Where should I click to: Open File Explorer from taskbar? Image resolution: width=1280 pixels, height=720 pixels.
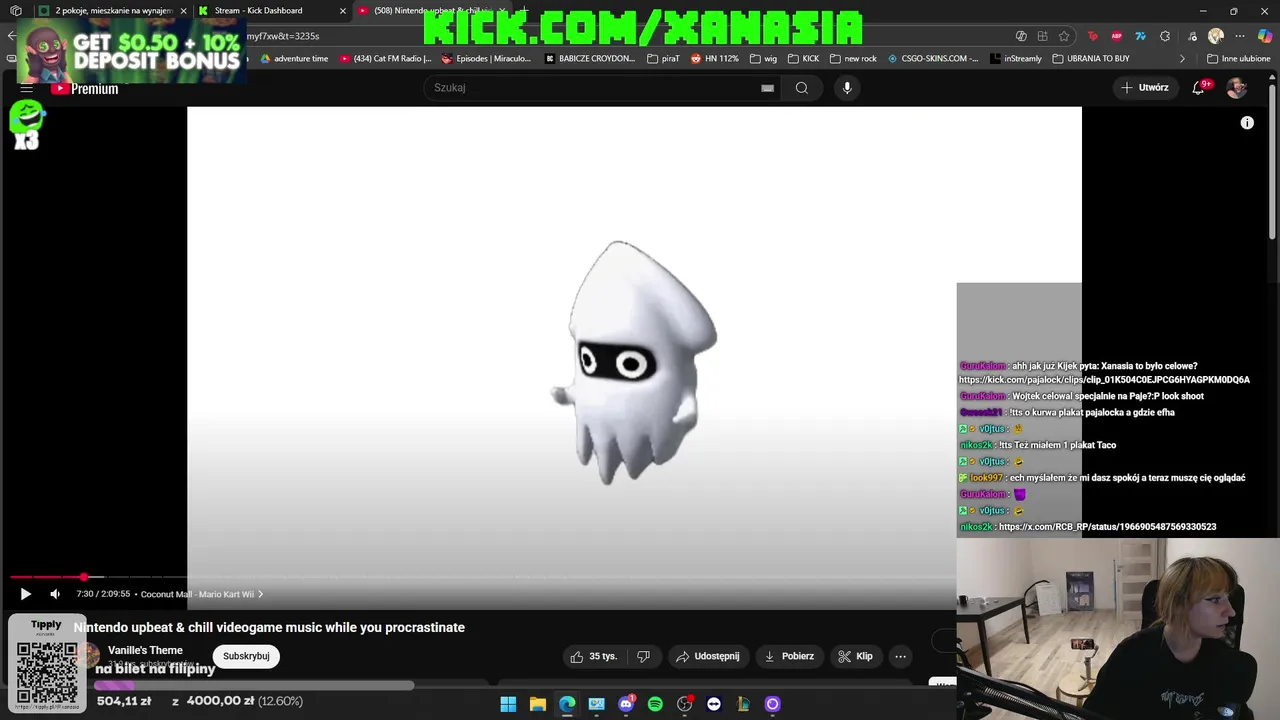[537, 704]
